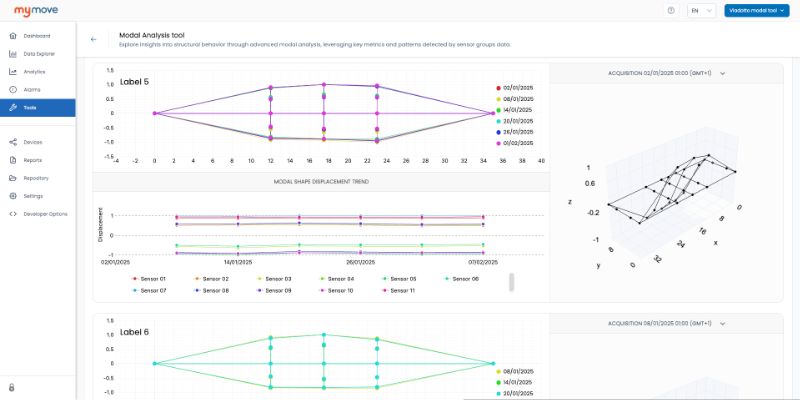Click the Alarms sidebar icon
Viewport: 800px width, 400px height.
(13, 89)
